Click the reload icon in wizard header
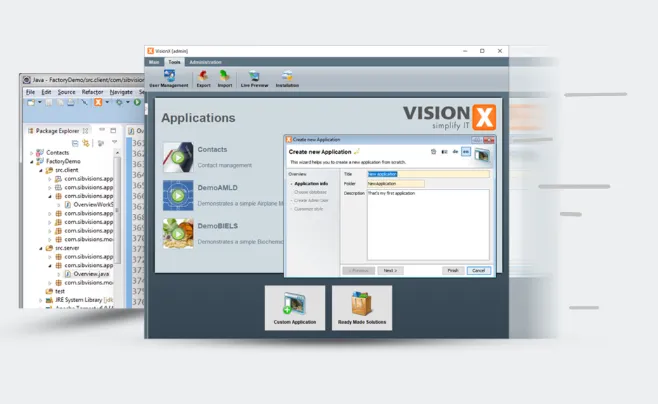658x404 pixels. pyautogui.click(x=433, y=152)
